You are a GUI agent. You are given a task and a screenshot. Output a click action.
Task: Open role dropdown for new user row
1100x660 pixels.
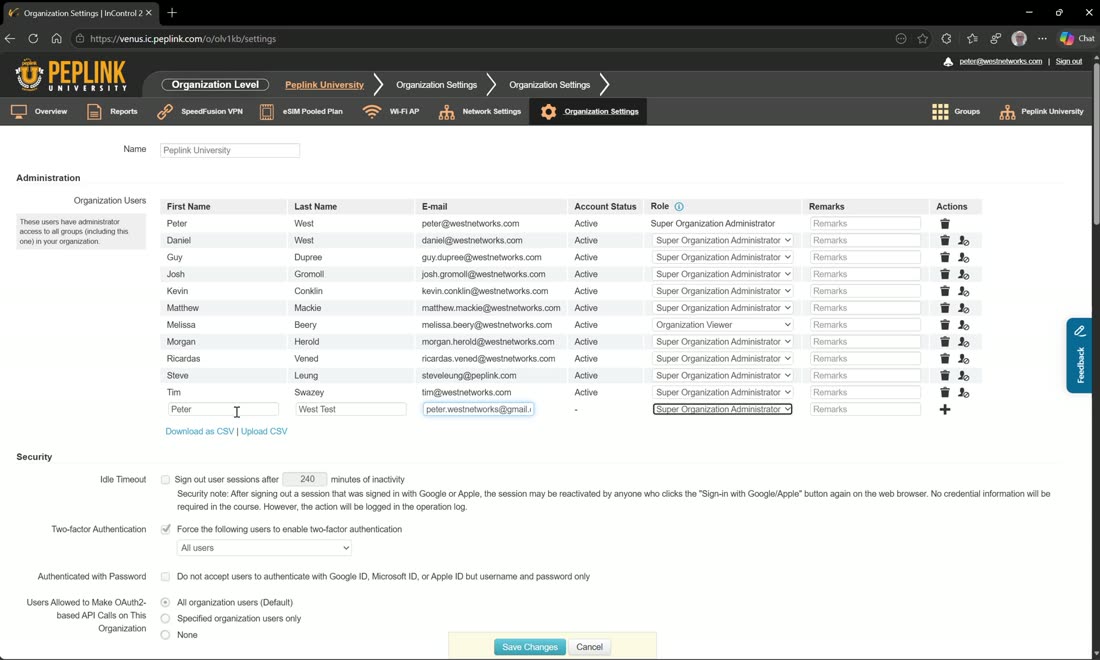coord(723,409)
